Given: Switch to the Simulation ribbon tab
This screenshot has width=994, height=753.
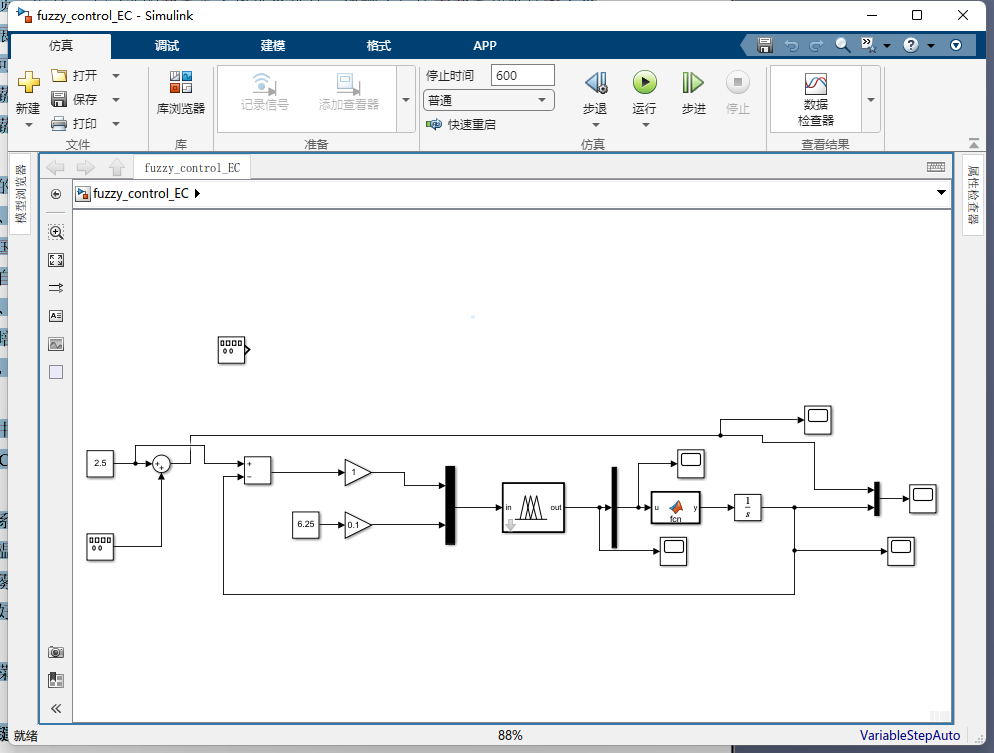Looking at the screenshot, I should coord(61,46).
